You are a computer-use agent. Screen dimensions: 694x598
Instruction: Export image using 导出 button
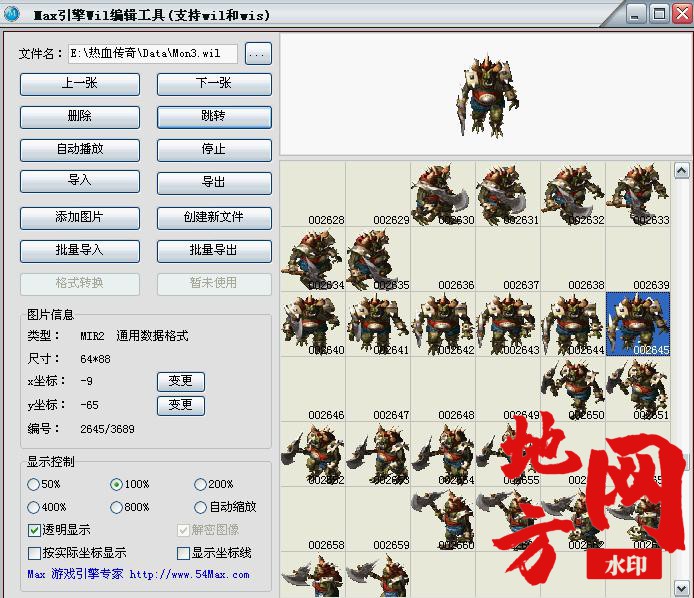pyautogui.click(x=214, y=183)
